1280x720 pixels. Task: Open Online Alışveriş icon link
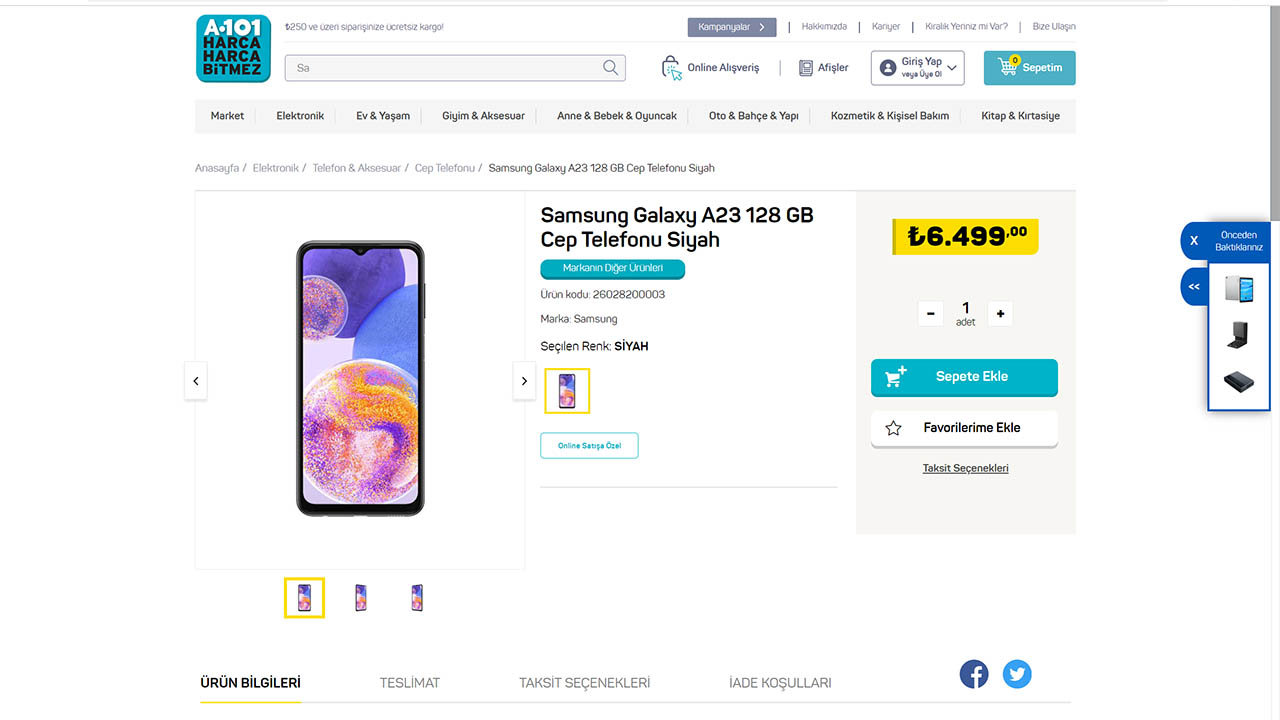coord(671,68)
